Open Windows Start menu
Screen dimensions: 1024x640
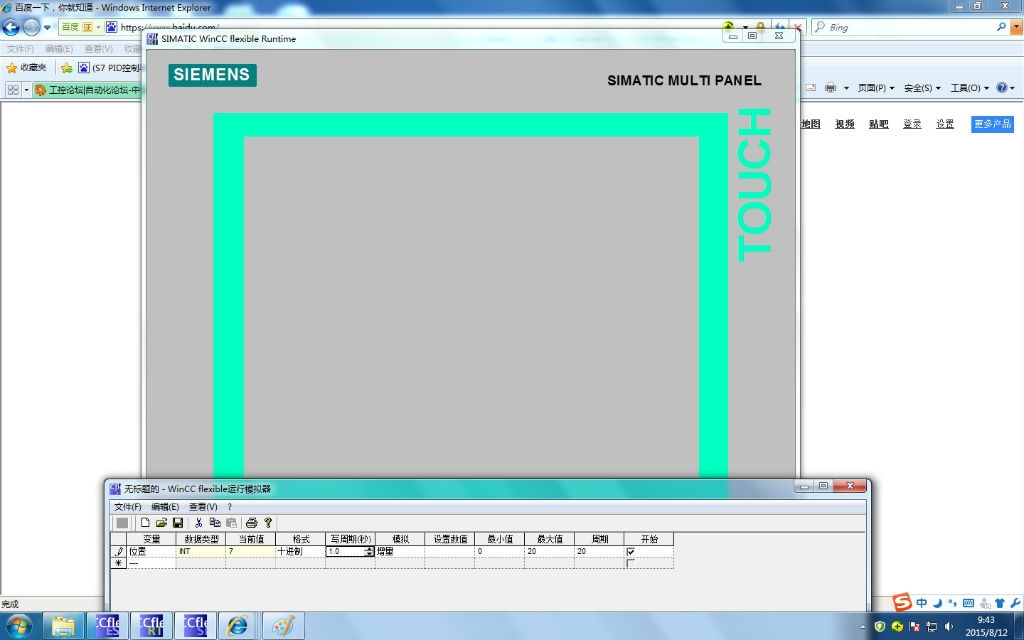[18, 626]
